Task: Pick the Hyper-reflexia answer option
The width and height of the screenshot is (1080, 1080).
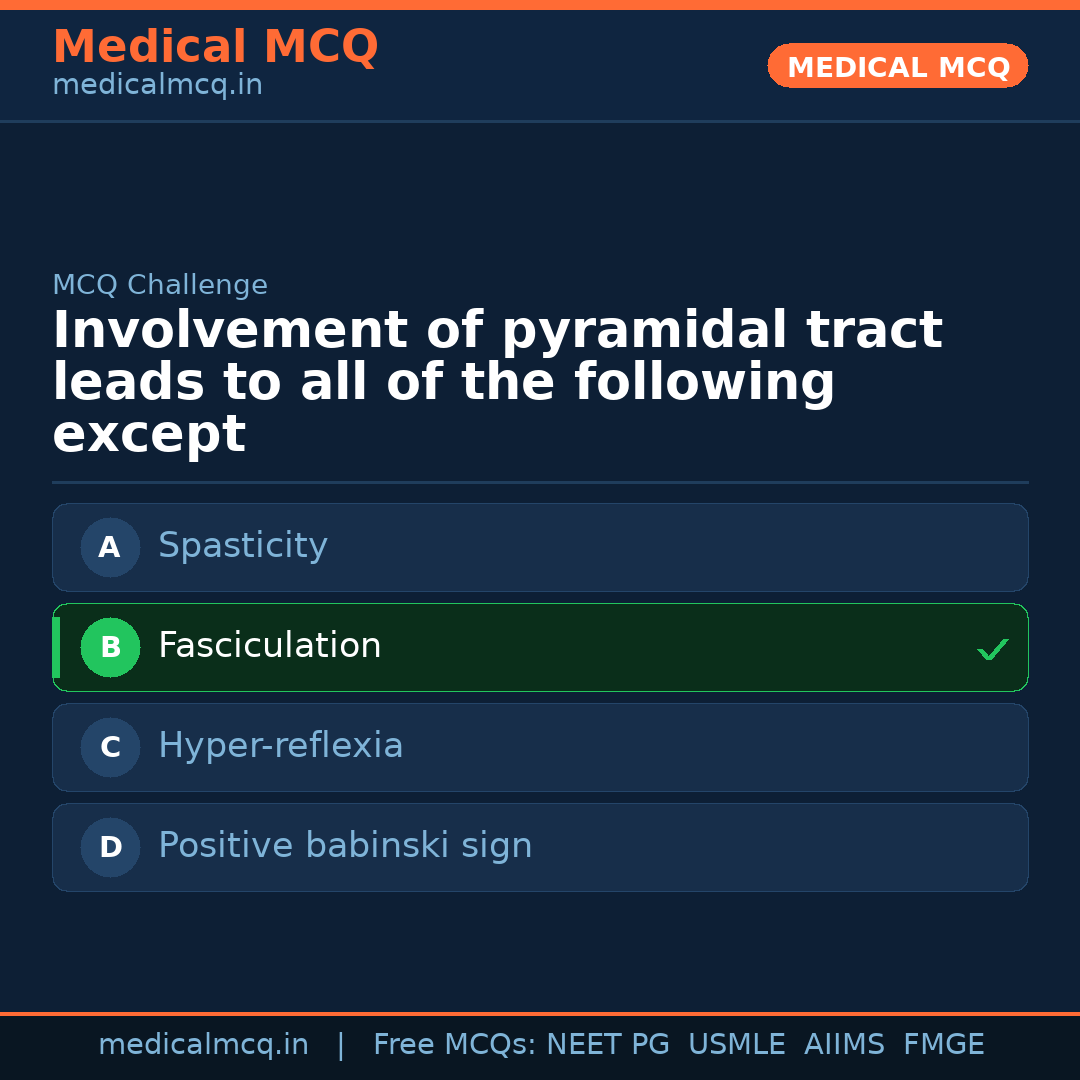Action: (x=281, y=746)
